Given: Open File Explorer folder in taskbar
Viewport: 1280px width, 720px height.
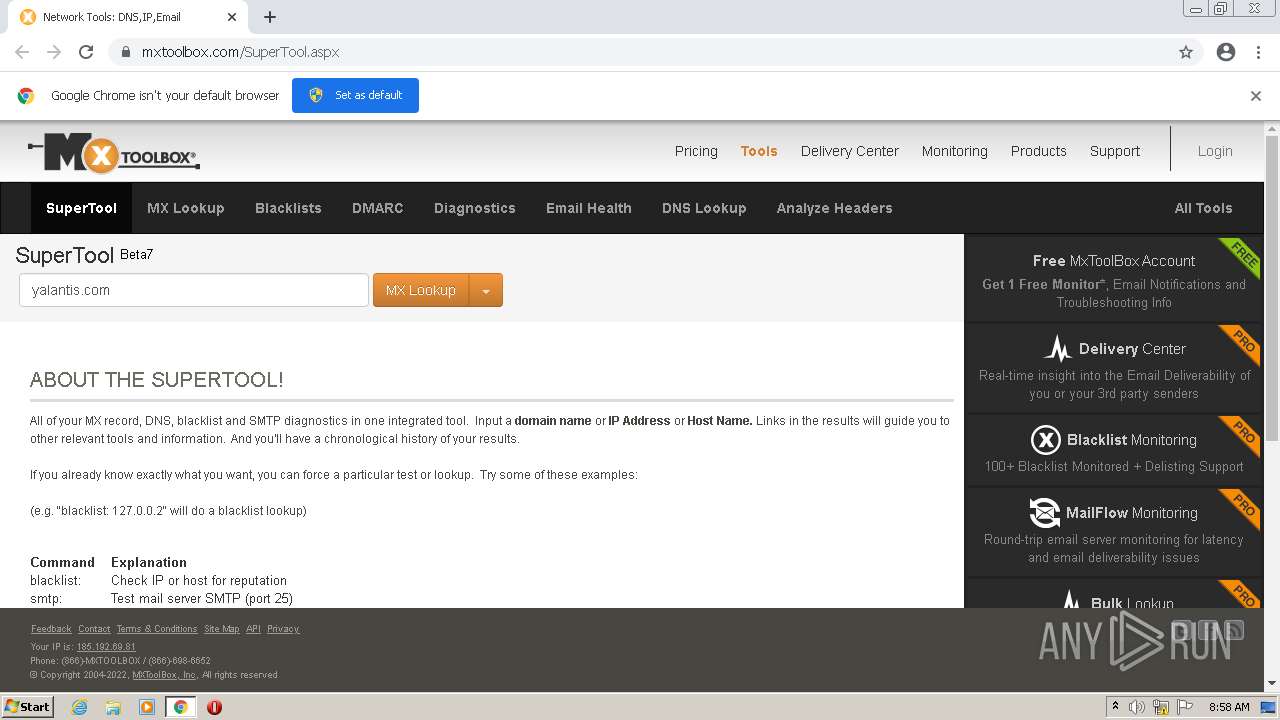Looking at the screenshot, I should coord(113,707).
